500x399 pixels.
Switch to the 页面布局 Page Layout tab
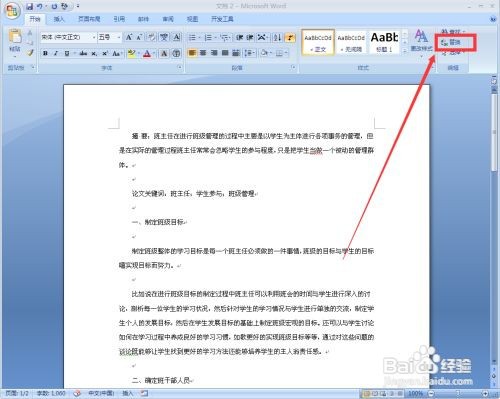point(89,19)
